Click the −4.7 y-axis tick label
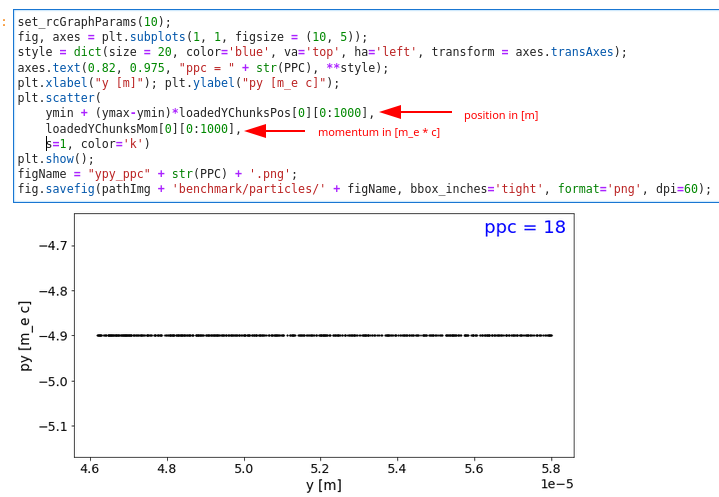Viewport: 719px width, 497px height. point(53,246)
